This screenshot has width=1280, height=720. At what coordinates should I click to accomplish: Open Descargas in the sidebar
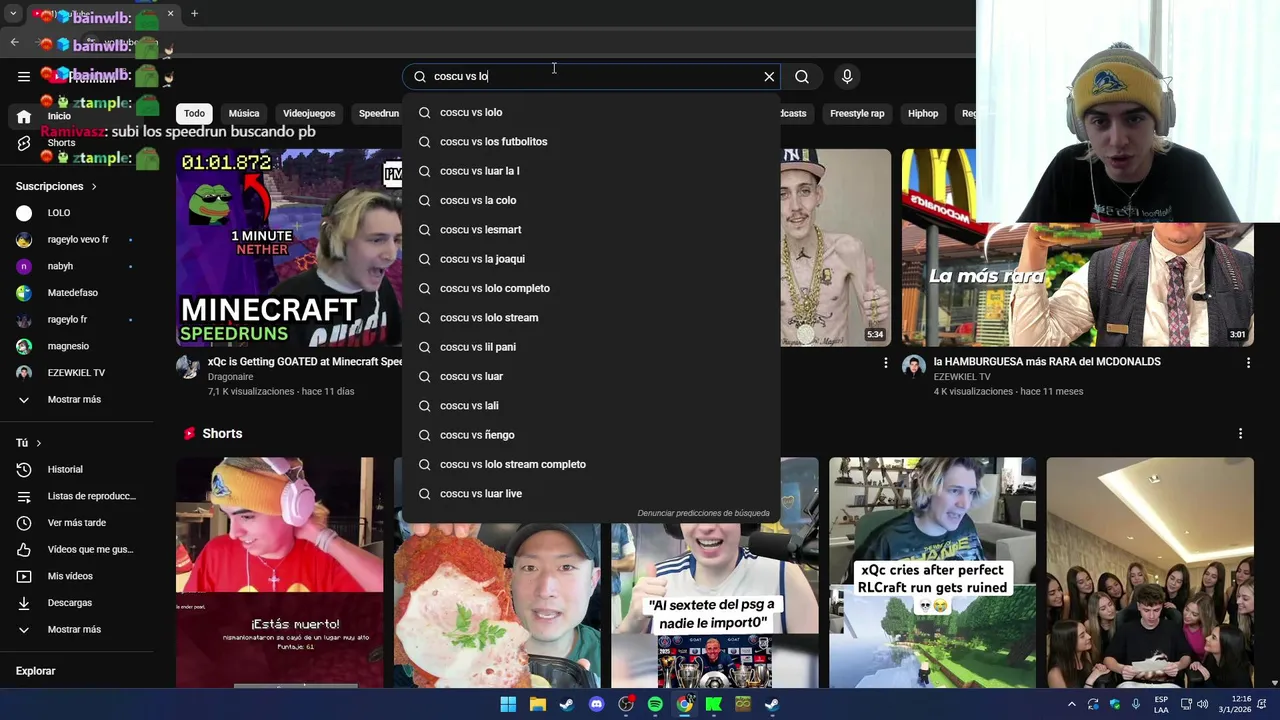click(x=76, y=603)
